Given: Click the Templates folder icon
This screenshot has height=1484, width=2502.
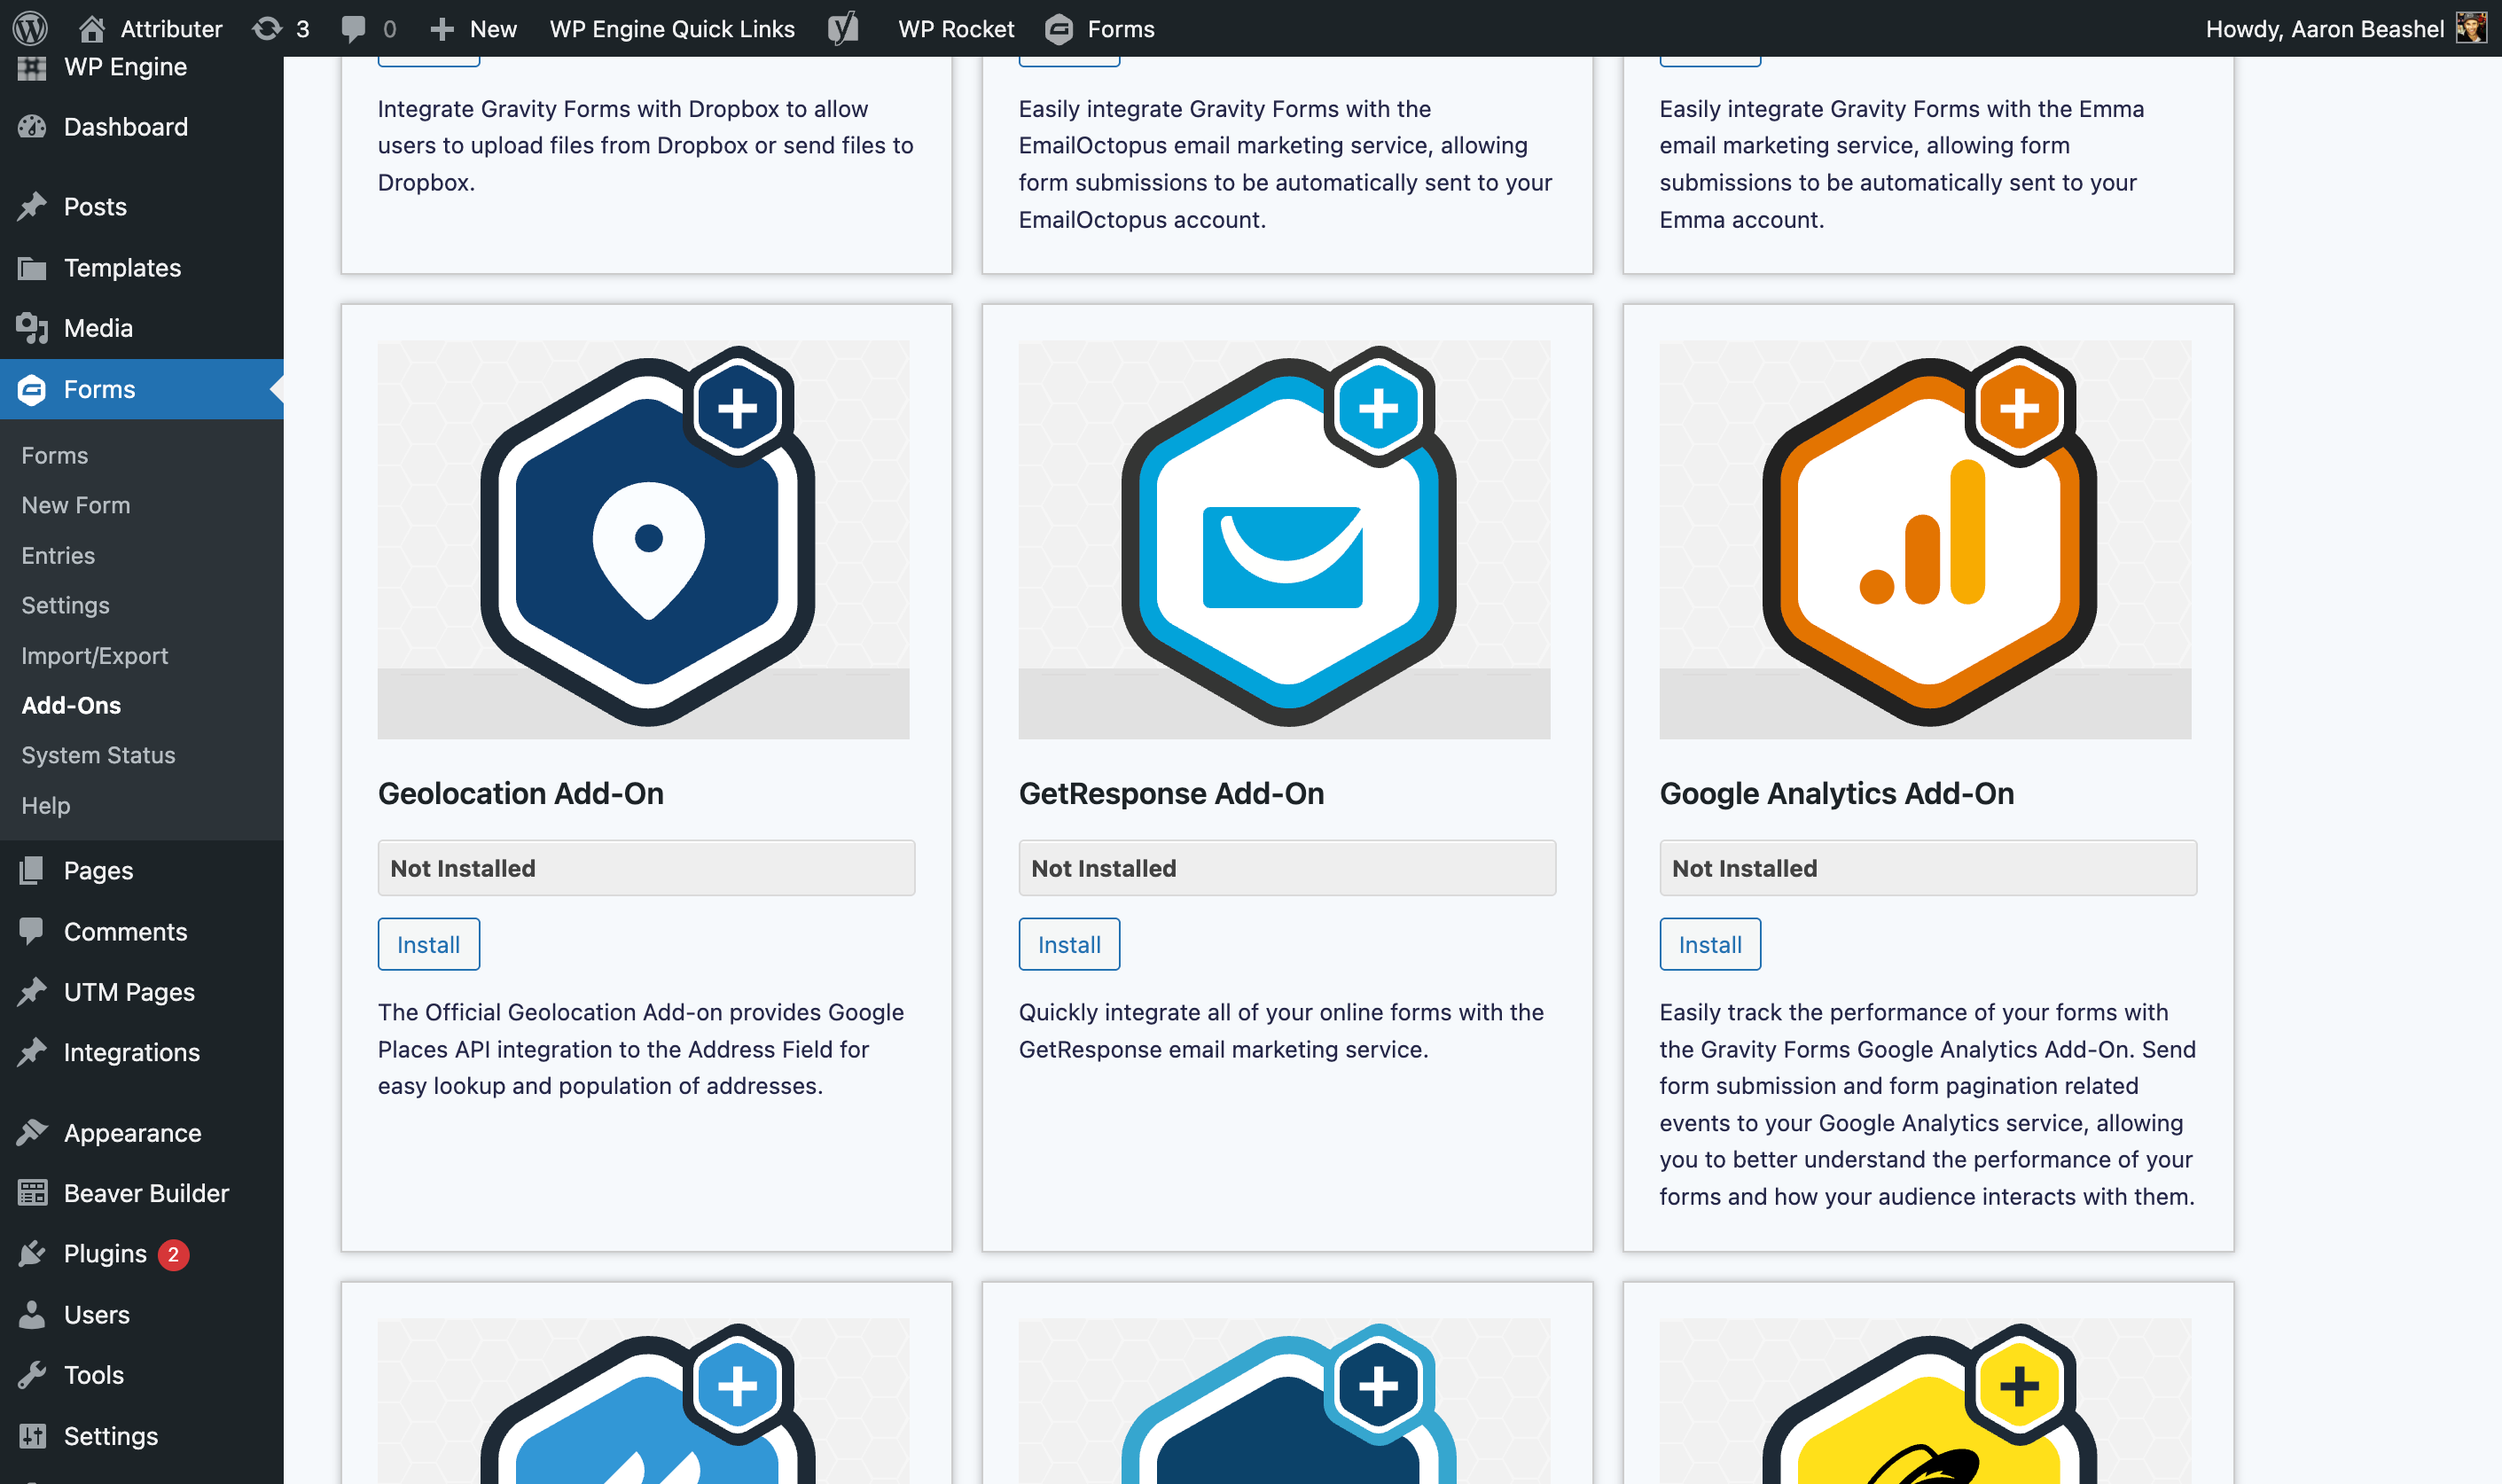Looking at the screenshot, I should [x=32, y=268].
